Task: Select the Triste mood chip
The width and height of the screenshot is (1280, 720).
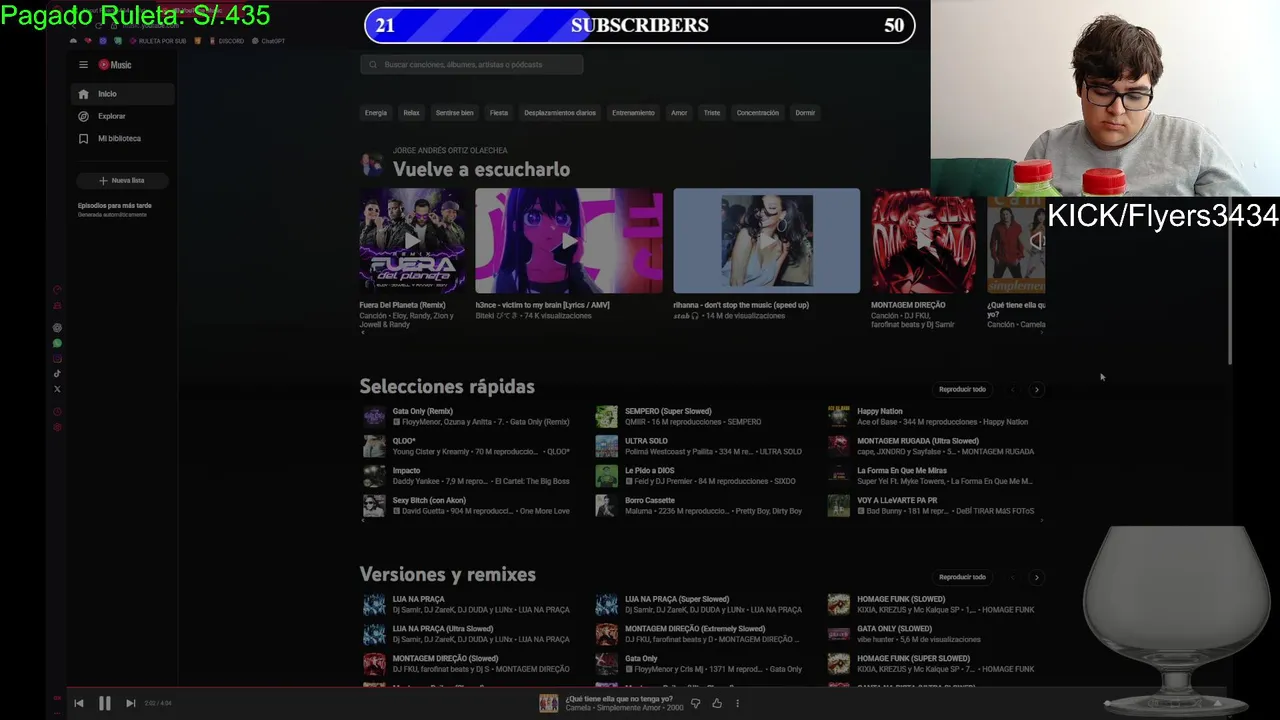Action: 712,113
